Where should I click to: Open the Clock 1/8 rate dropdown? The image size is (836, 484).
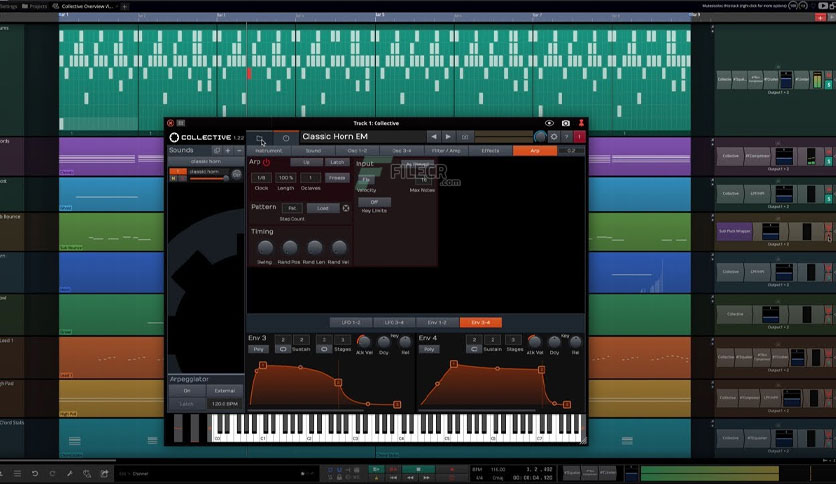pos(261,178)
